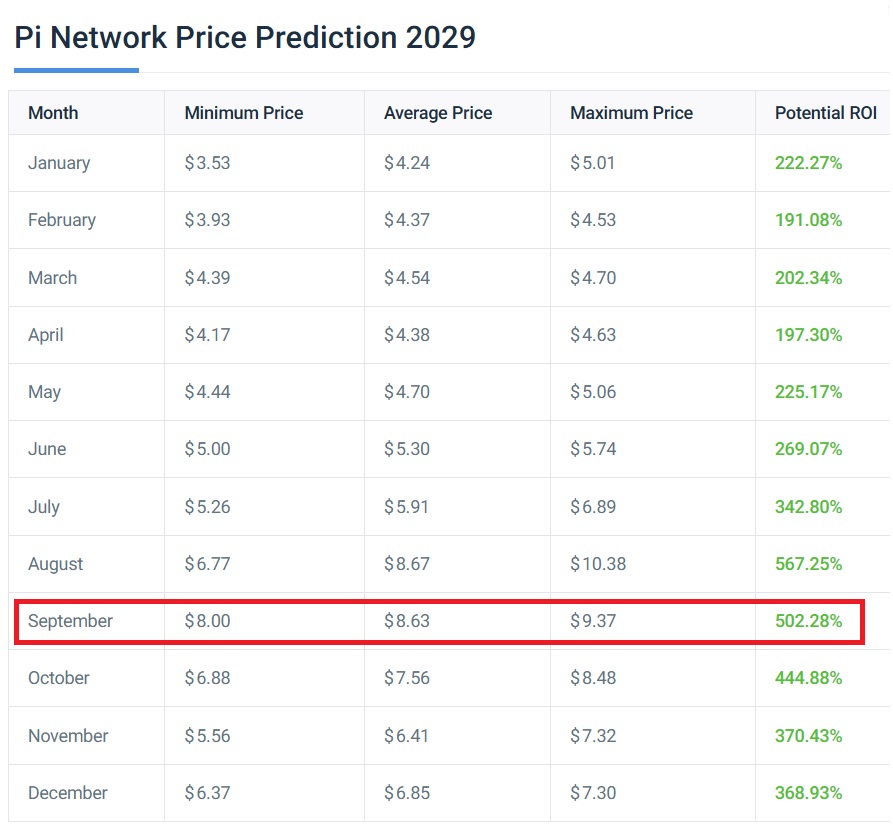Click the July average price $5.91
Image resolution: width=893 pixels, height=829 pixels.
tap(407, 507)
